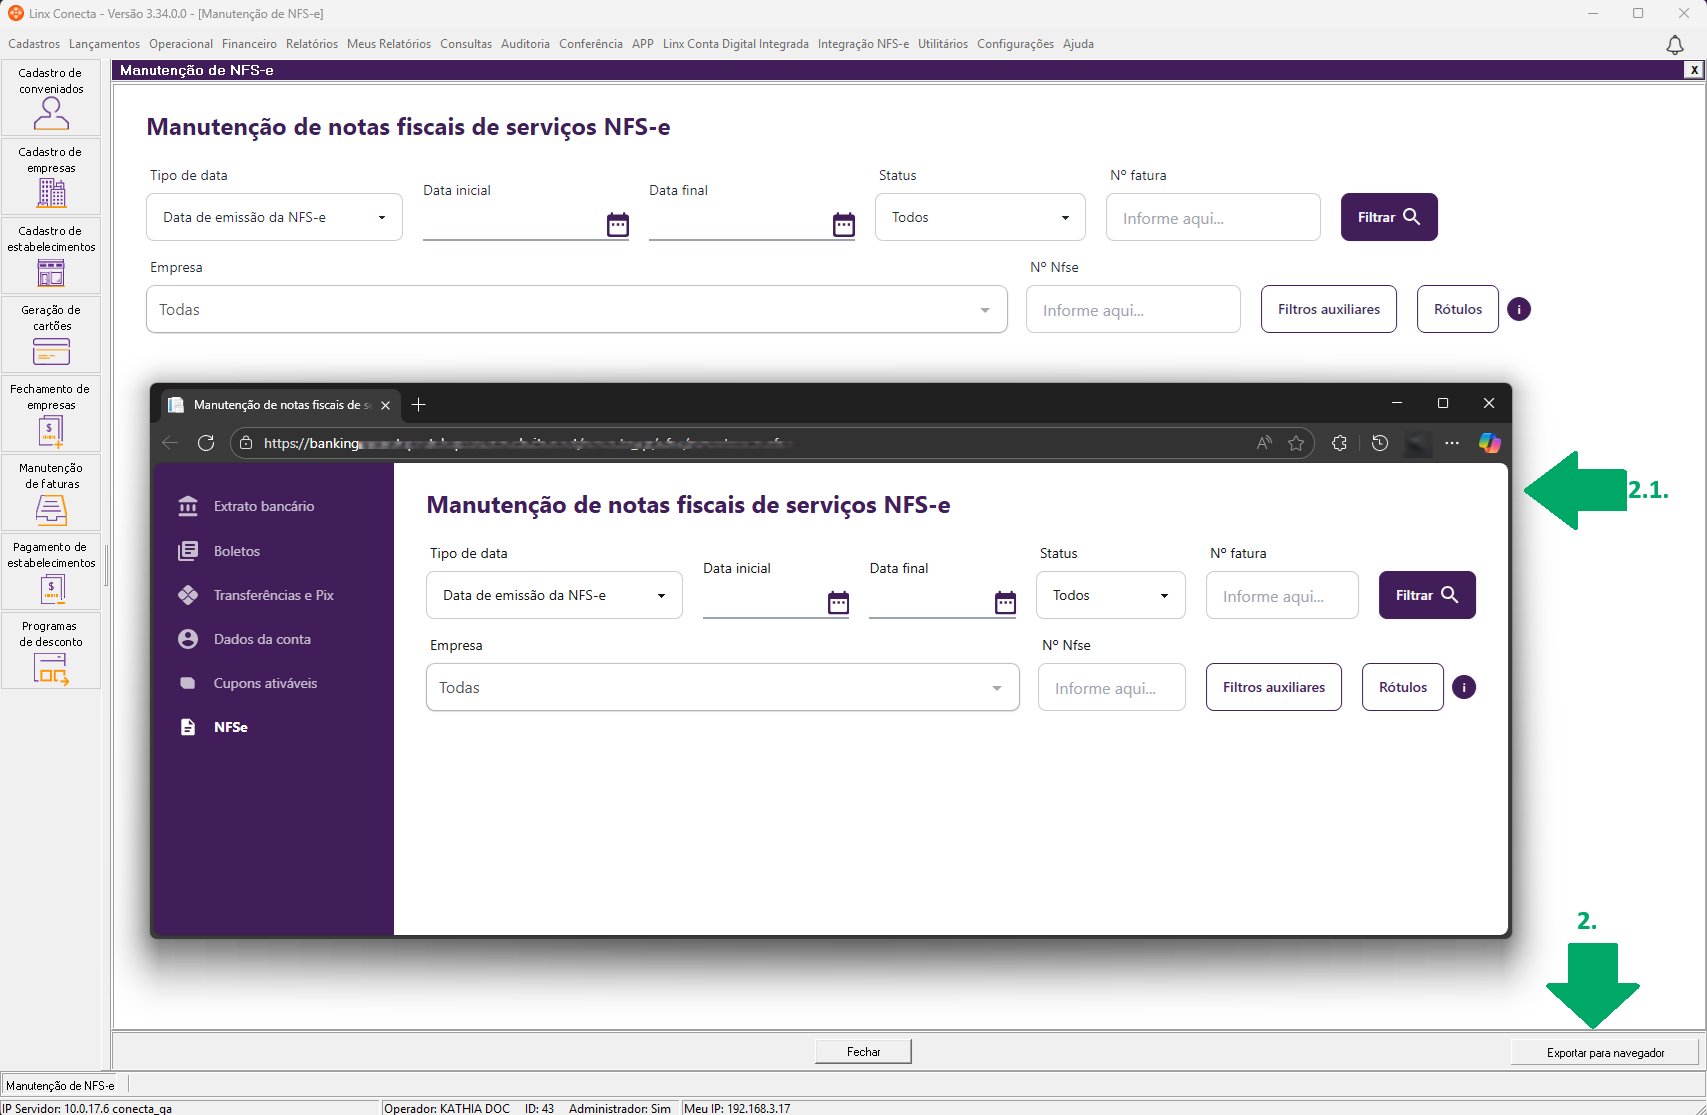Focus Nº fatura field in browser window
1707x1115 pixels.
click(1282, 595)
